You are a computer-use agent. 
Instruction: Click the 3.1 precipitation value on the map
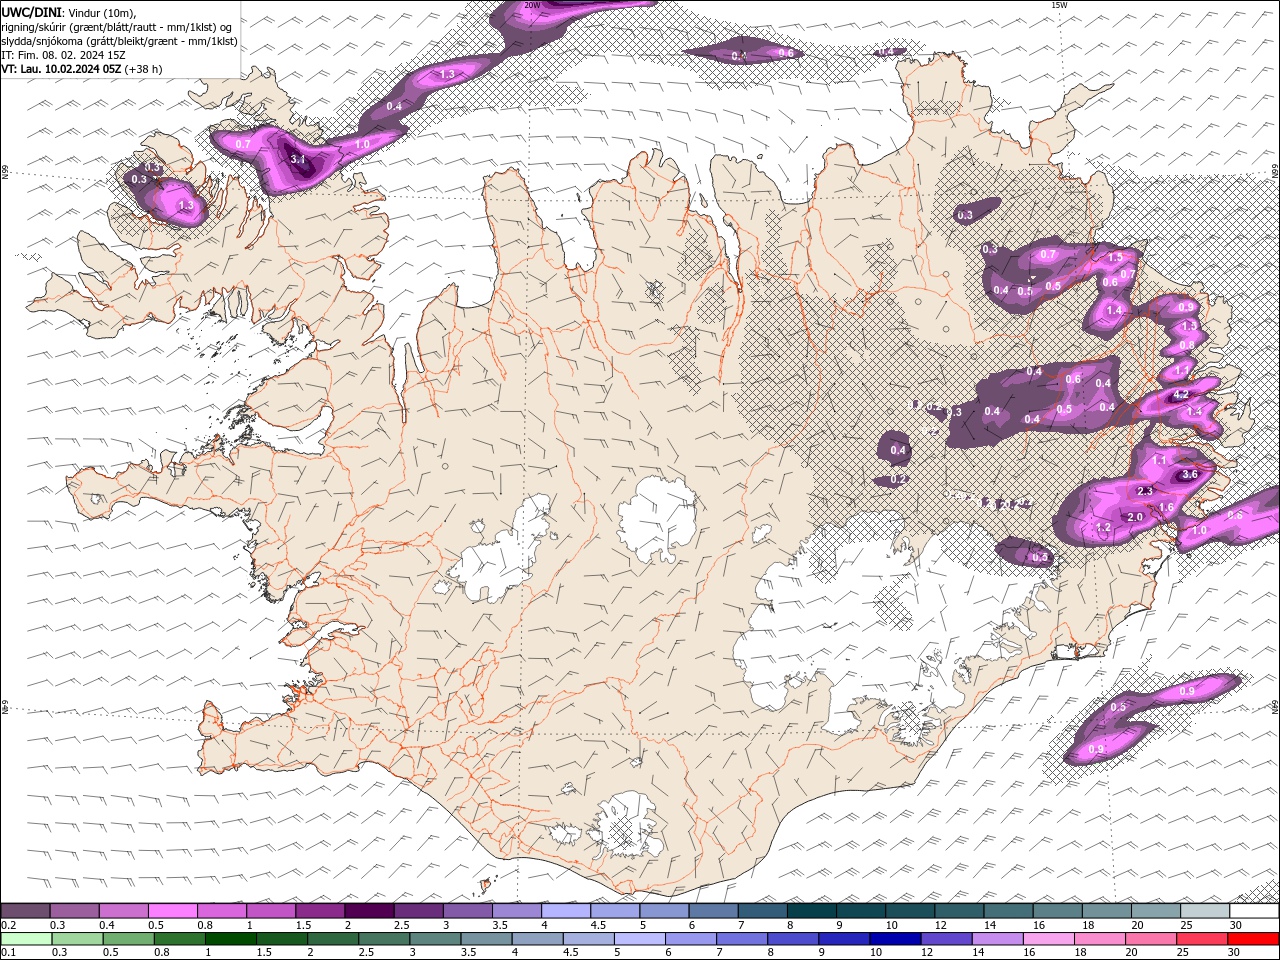[x=297, y=159]
